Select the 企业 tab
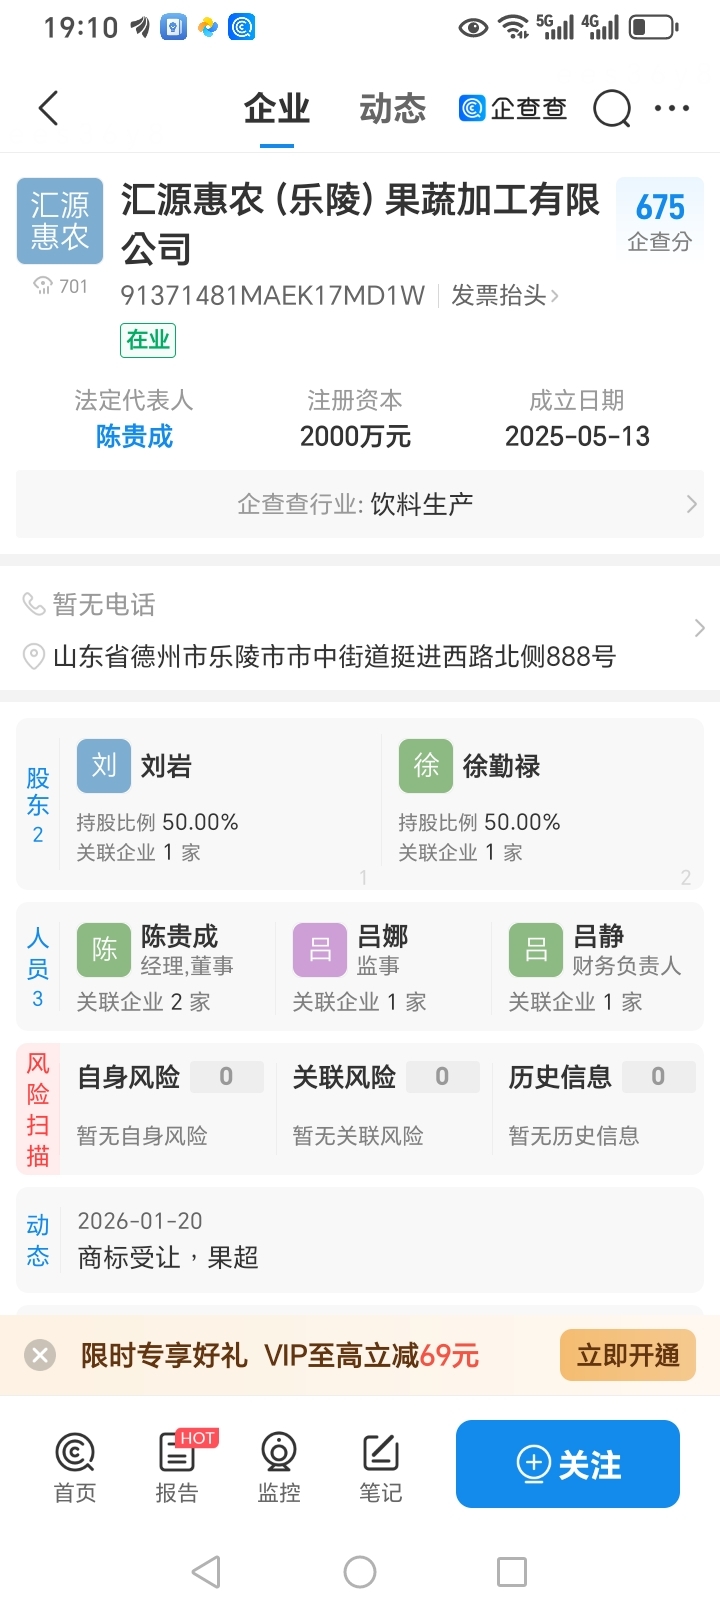This screenshot has height=1612, width=720. pos(277,108)
